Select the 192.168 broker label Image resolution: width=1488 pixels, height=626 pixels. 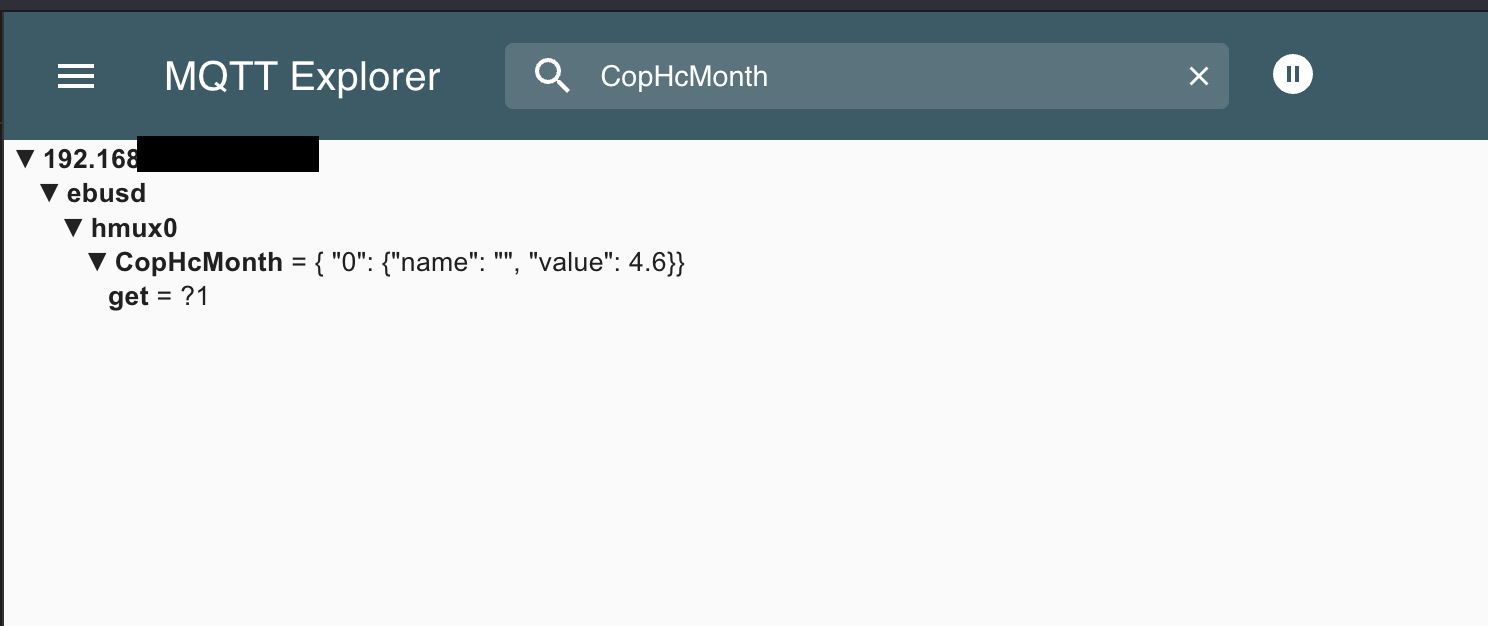pos(91,159)
